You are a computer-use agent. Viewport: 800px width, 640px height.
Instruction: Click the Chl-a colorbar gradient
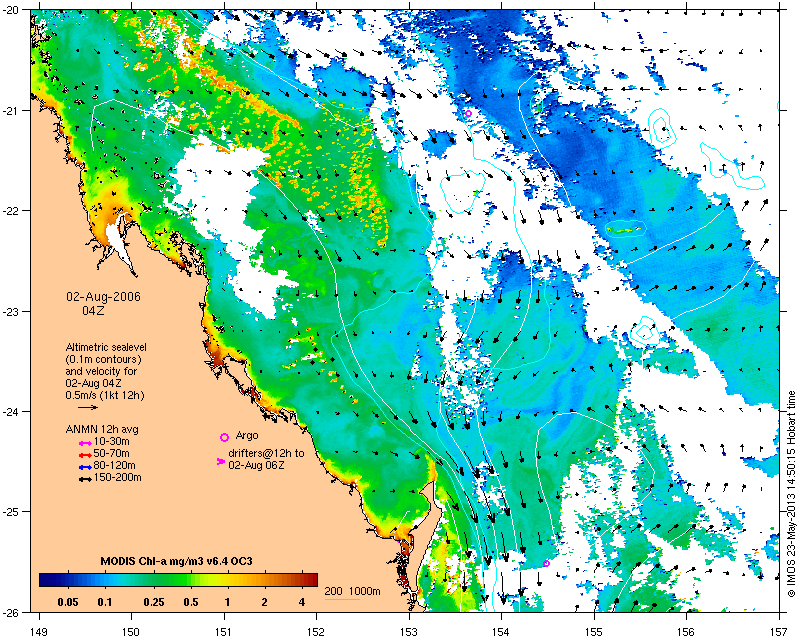click(x=179, y=580)
